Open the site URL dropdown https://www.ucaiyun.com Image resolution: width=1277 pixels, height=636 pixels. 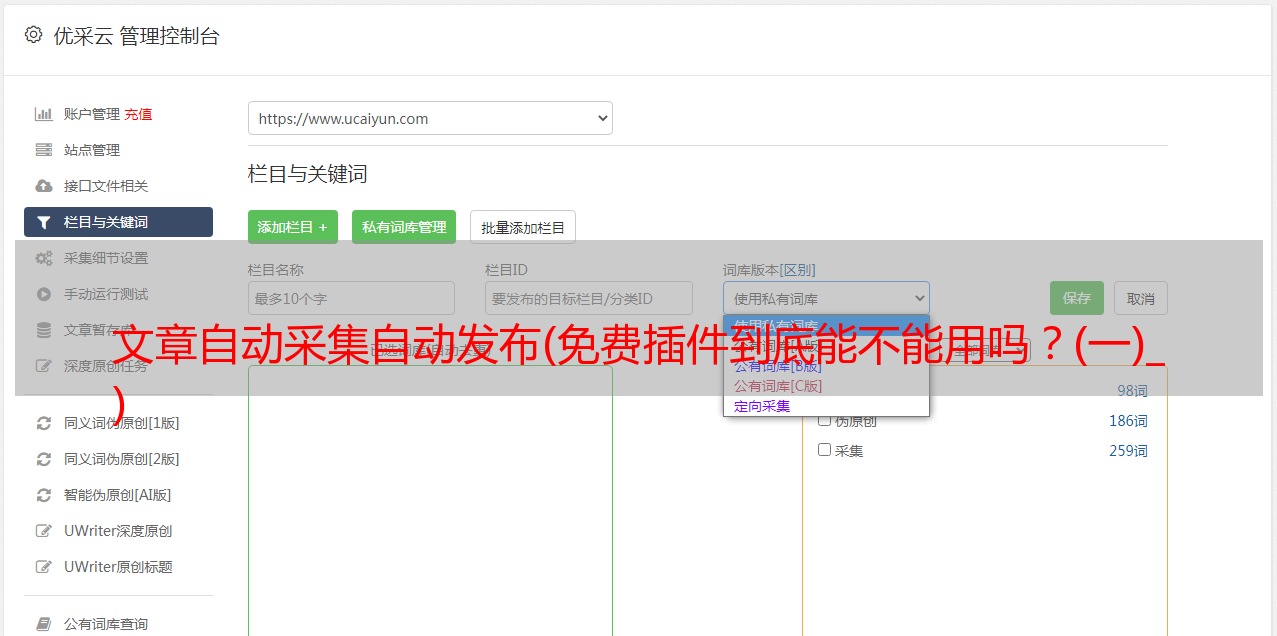coord(430,118)
